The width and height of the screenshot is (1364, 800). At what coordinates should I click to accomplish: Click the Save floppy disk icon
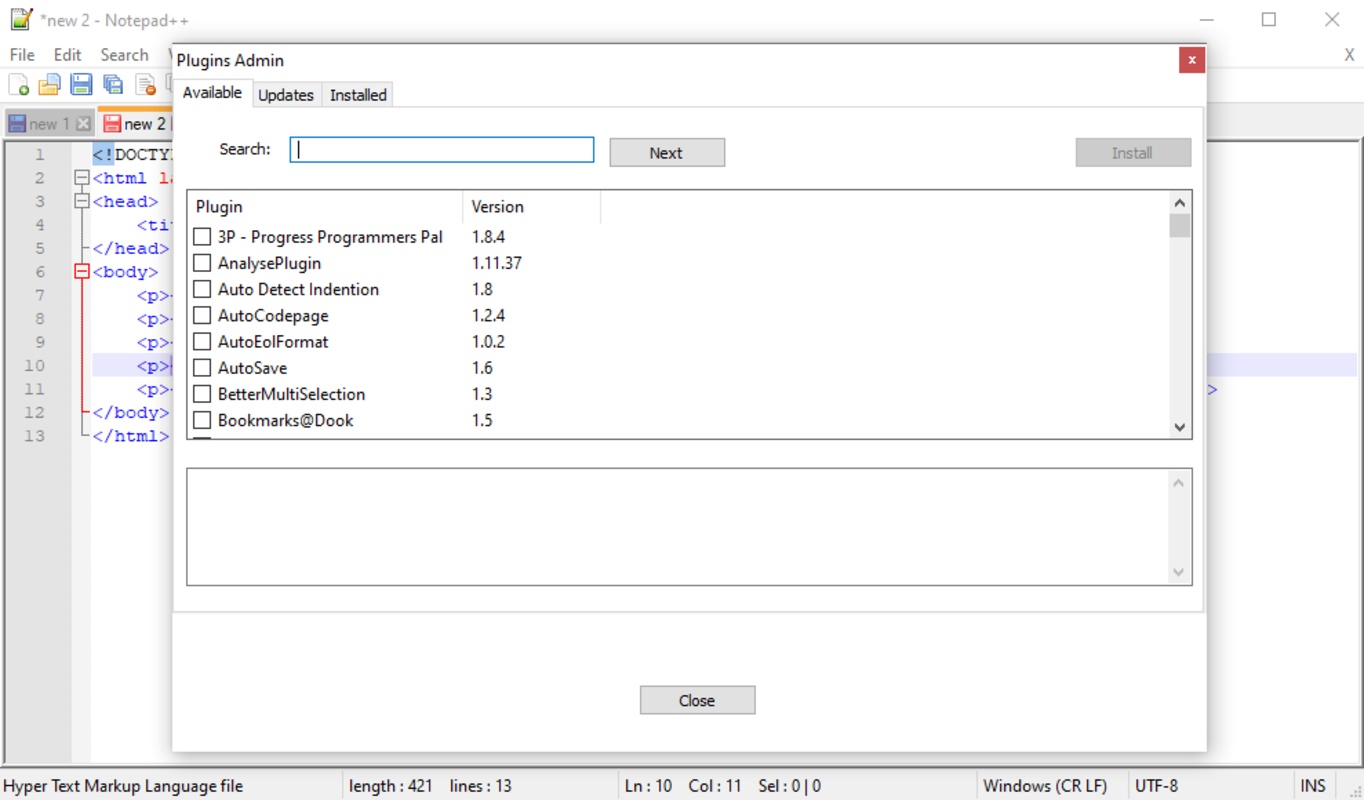click(82, 86)
